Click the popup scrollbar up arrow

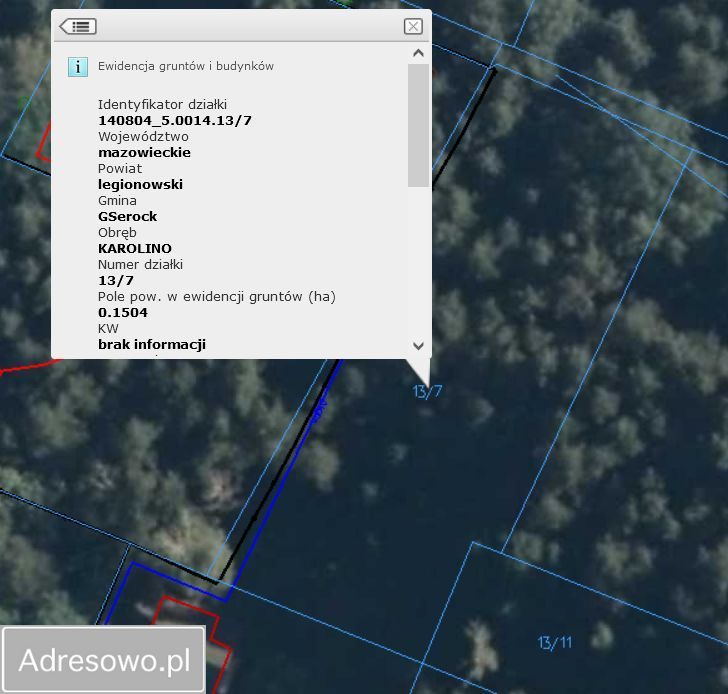[x=418, y=53]
